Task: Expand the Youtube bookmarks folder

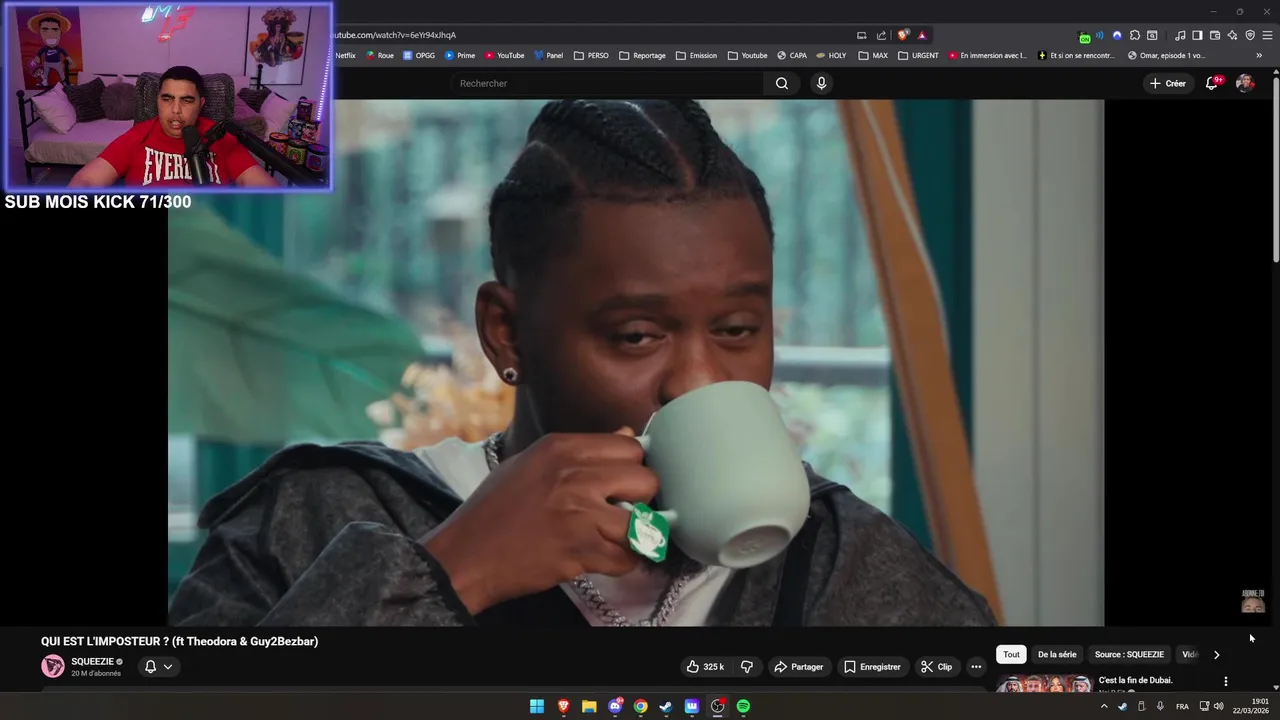Action: 747,56
